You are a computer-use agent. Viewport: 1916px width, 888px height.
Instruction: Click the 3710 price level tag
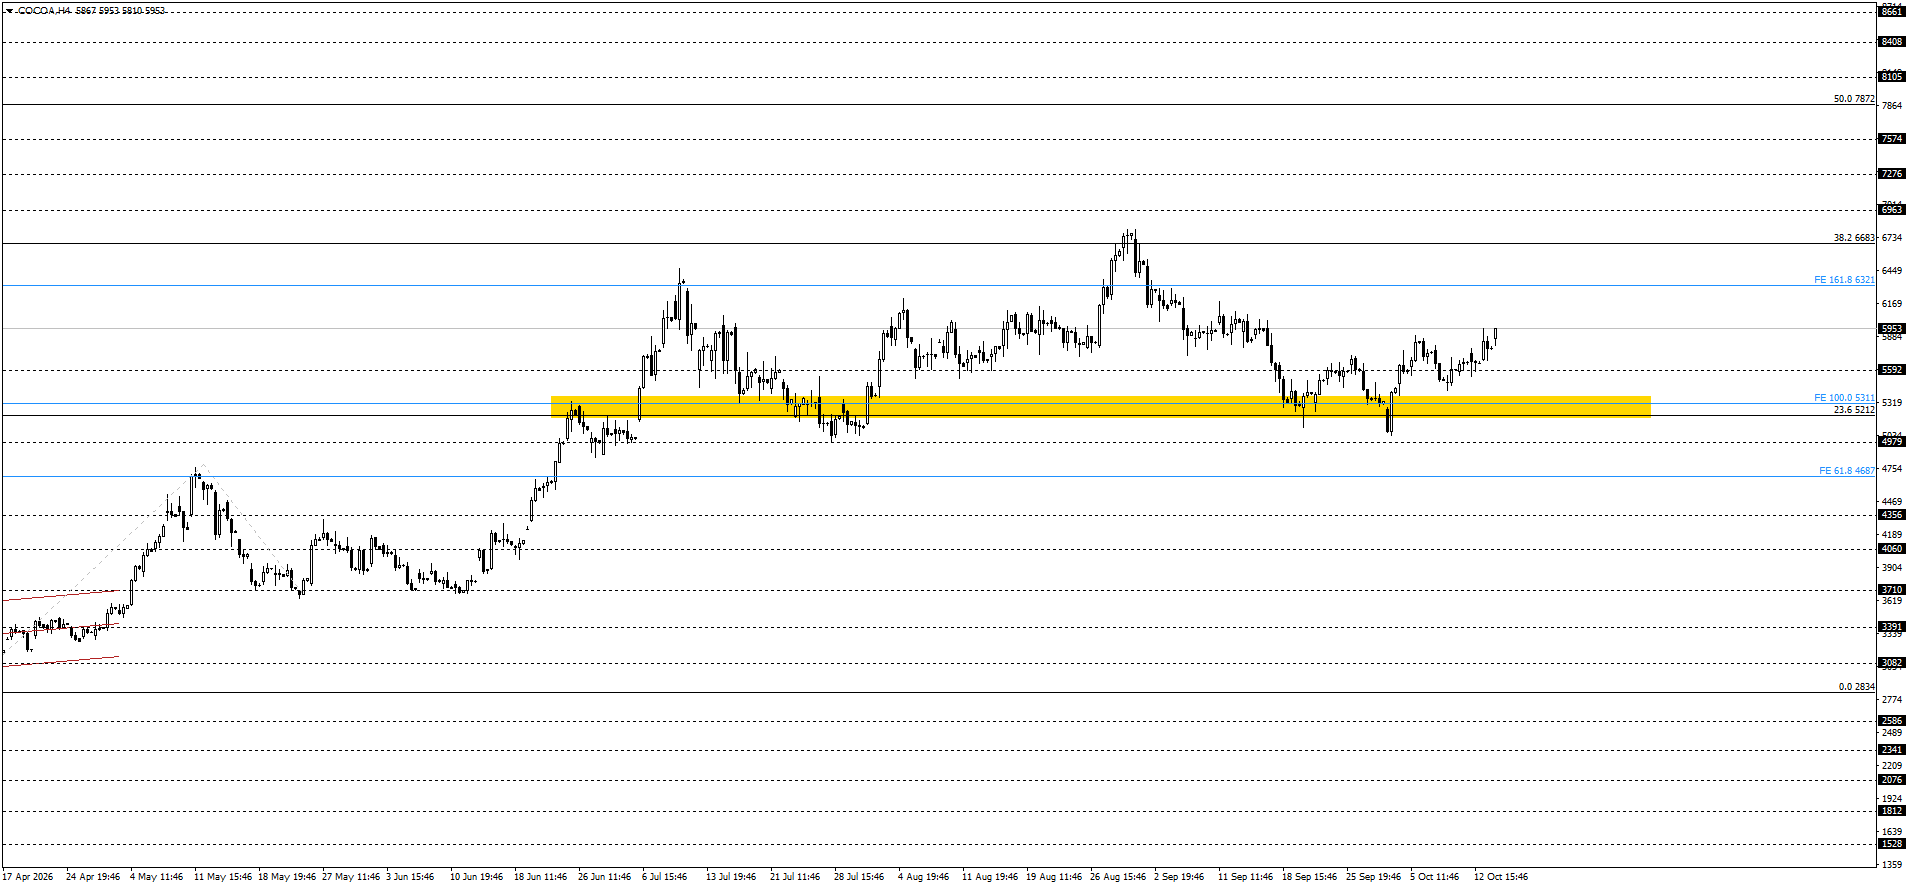[x=1892, y=590]
